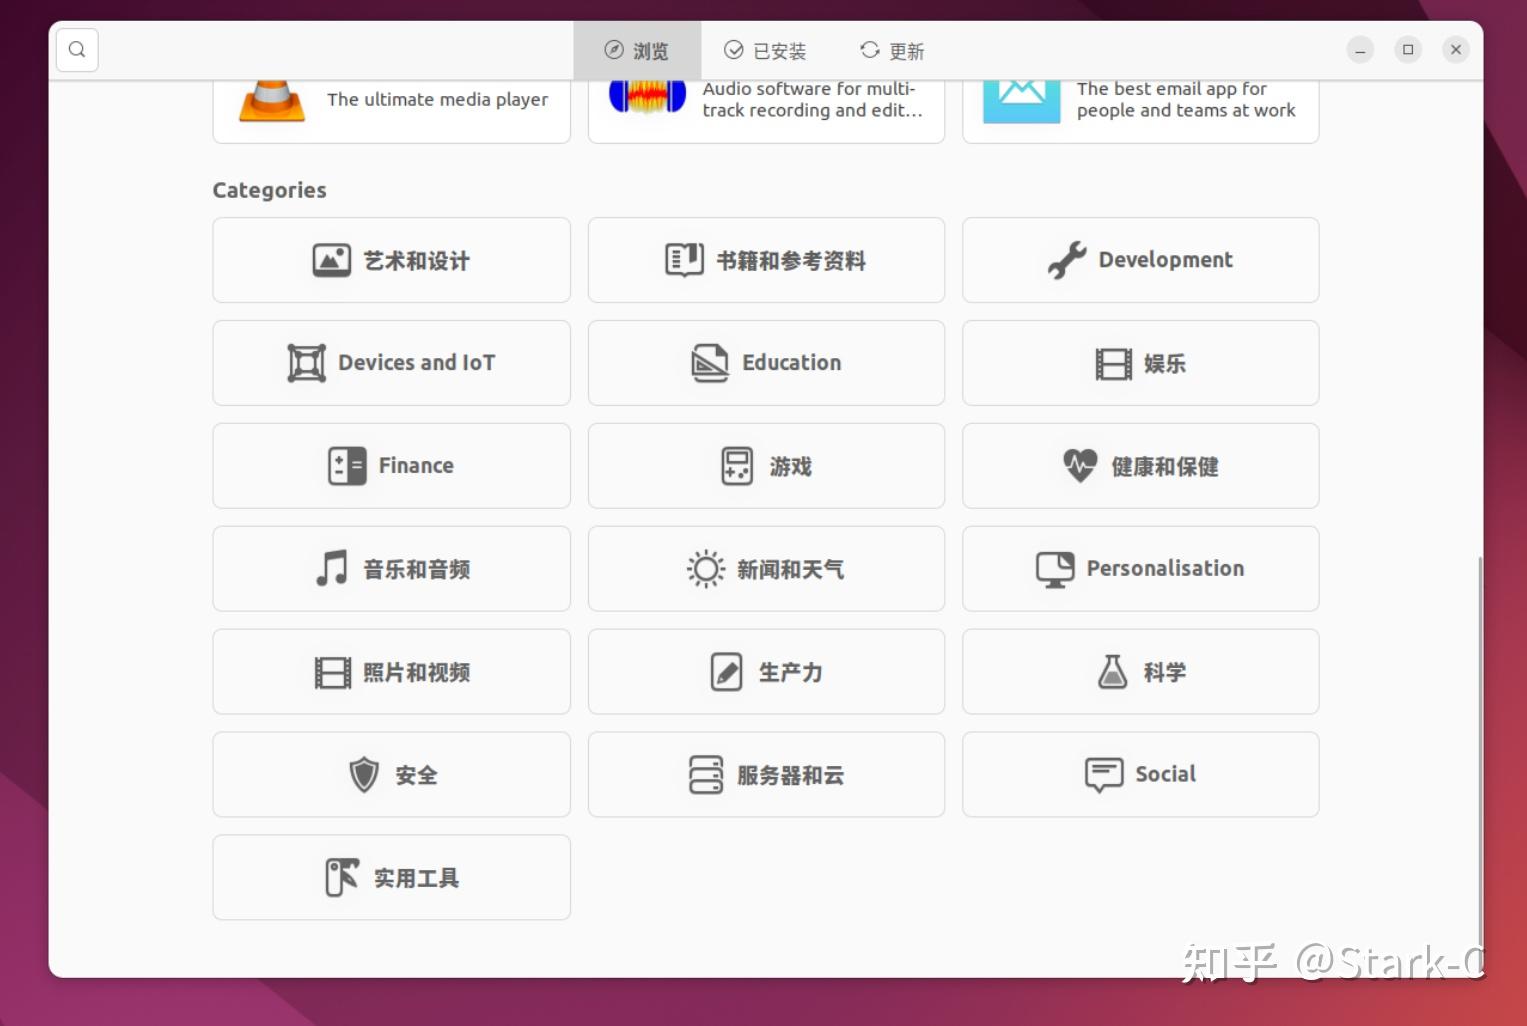
Task: Open the Finance category
Action: [390, 465]
